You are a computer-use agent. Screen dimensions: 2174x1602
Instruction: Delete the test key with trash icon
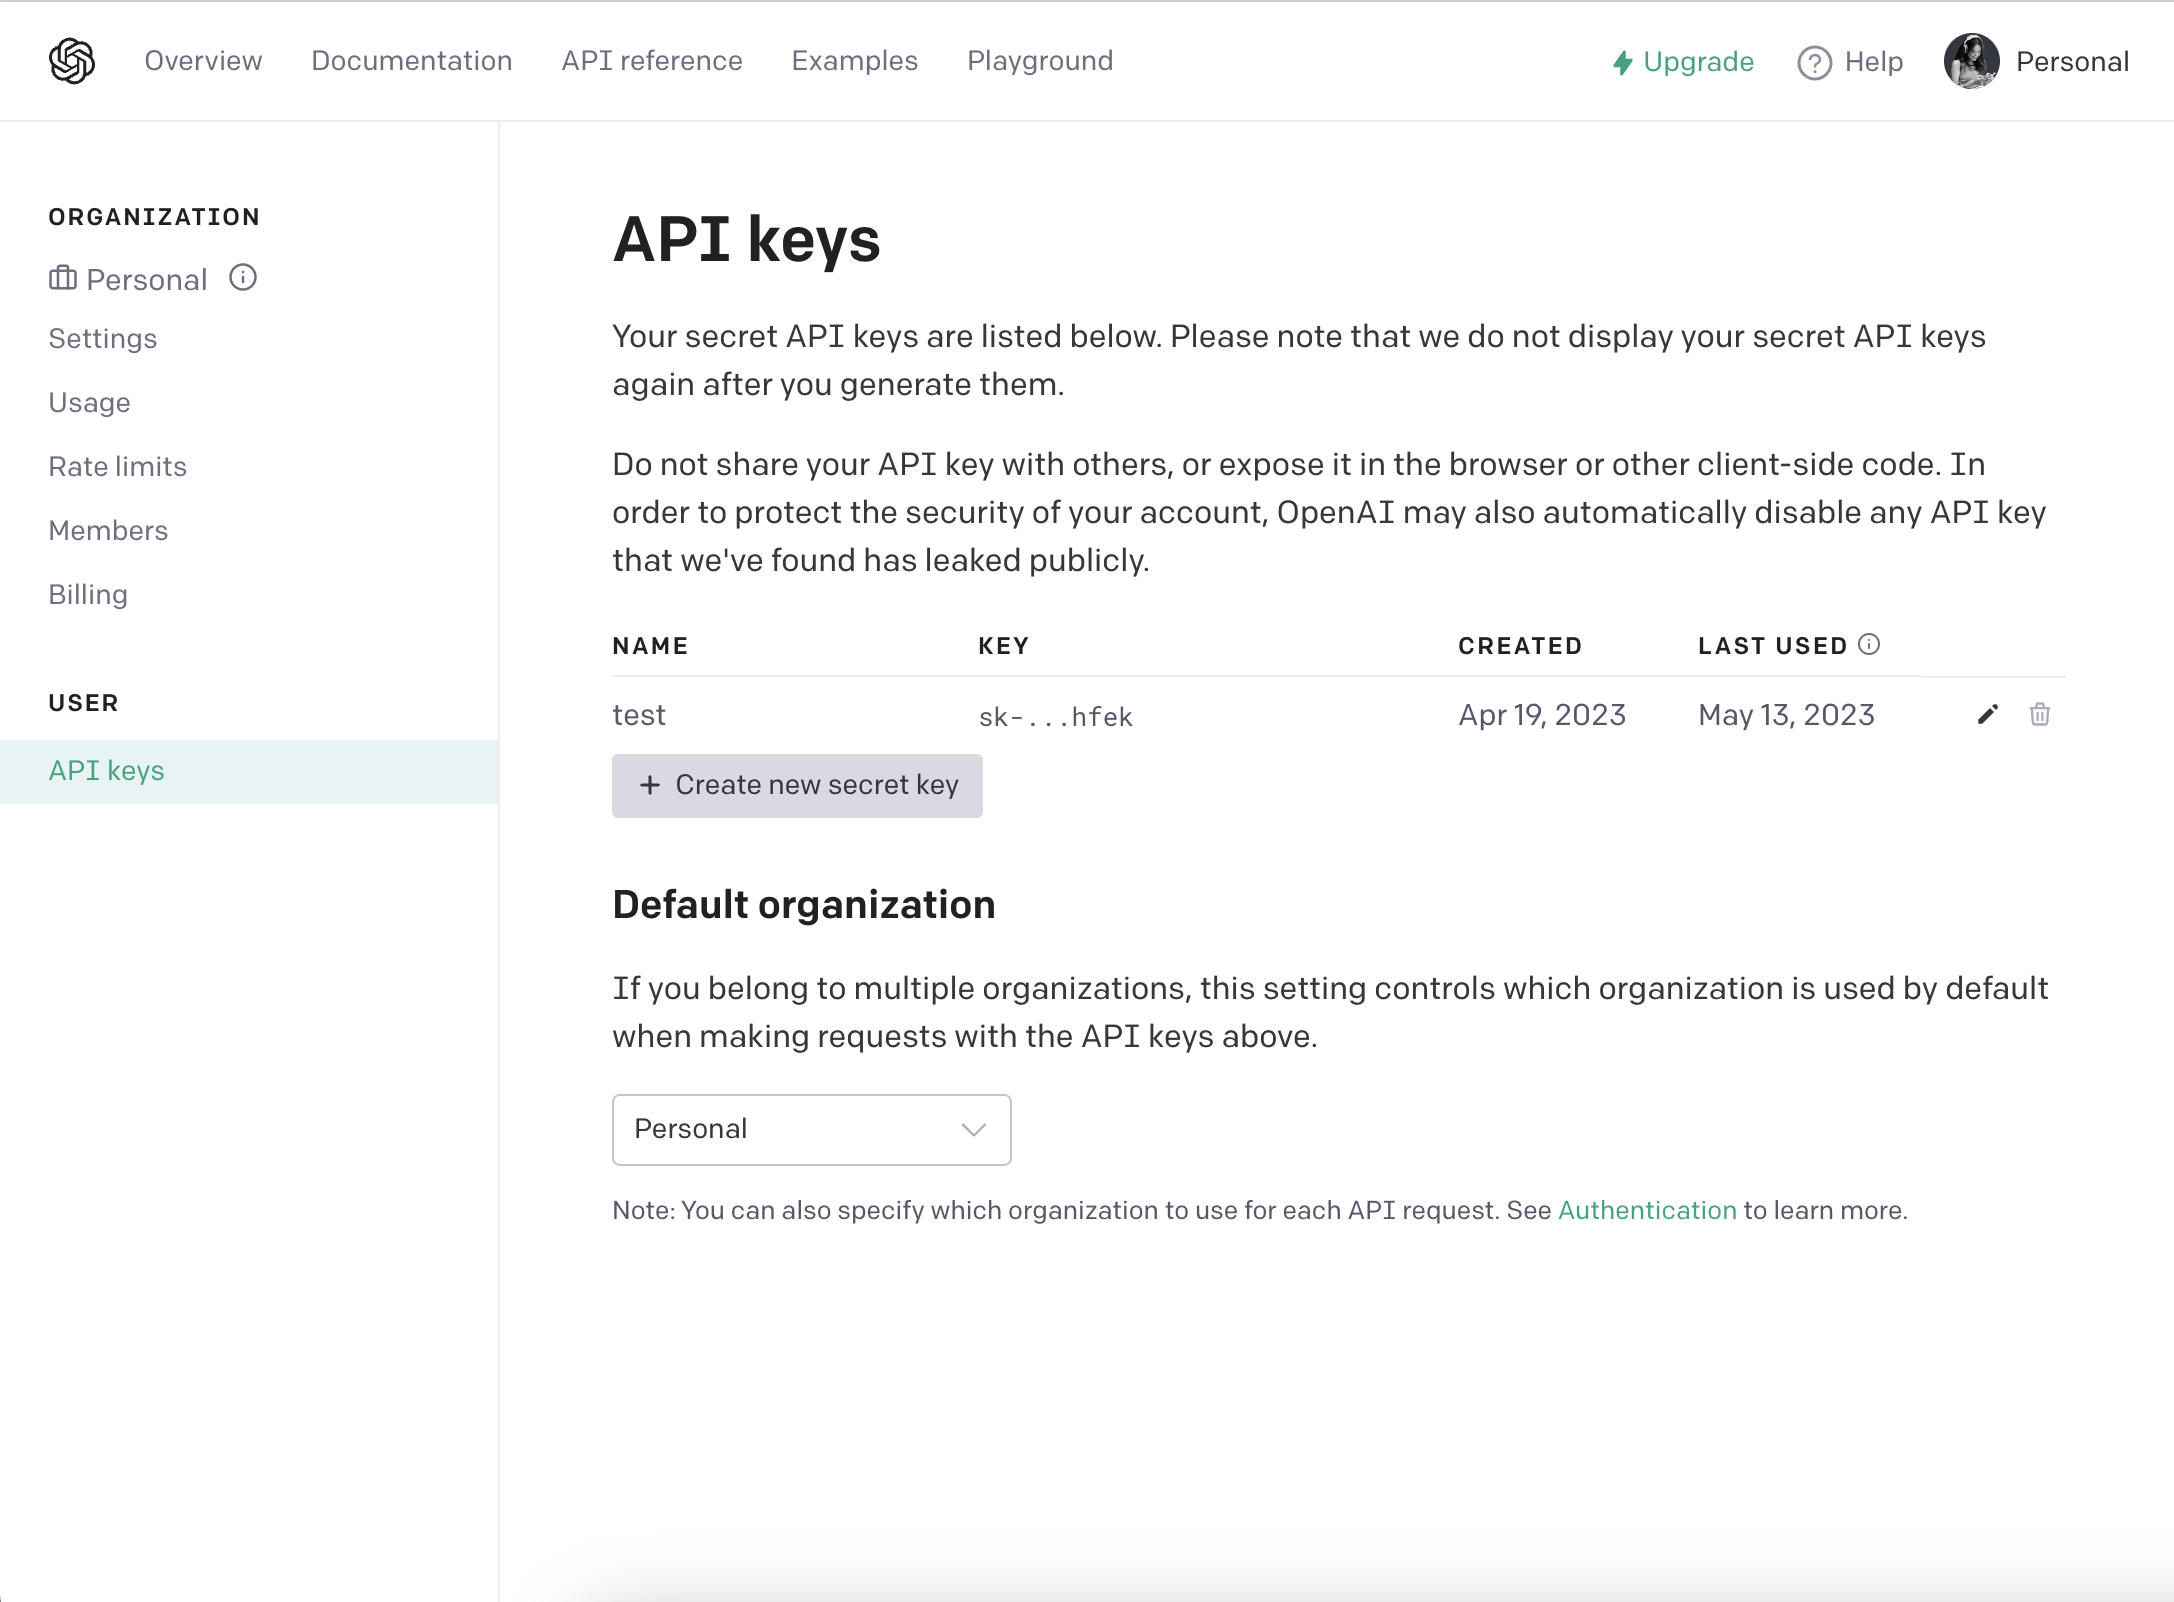click(x=2040, y=714)
